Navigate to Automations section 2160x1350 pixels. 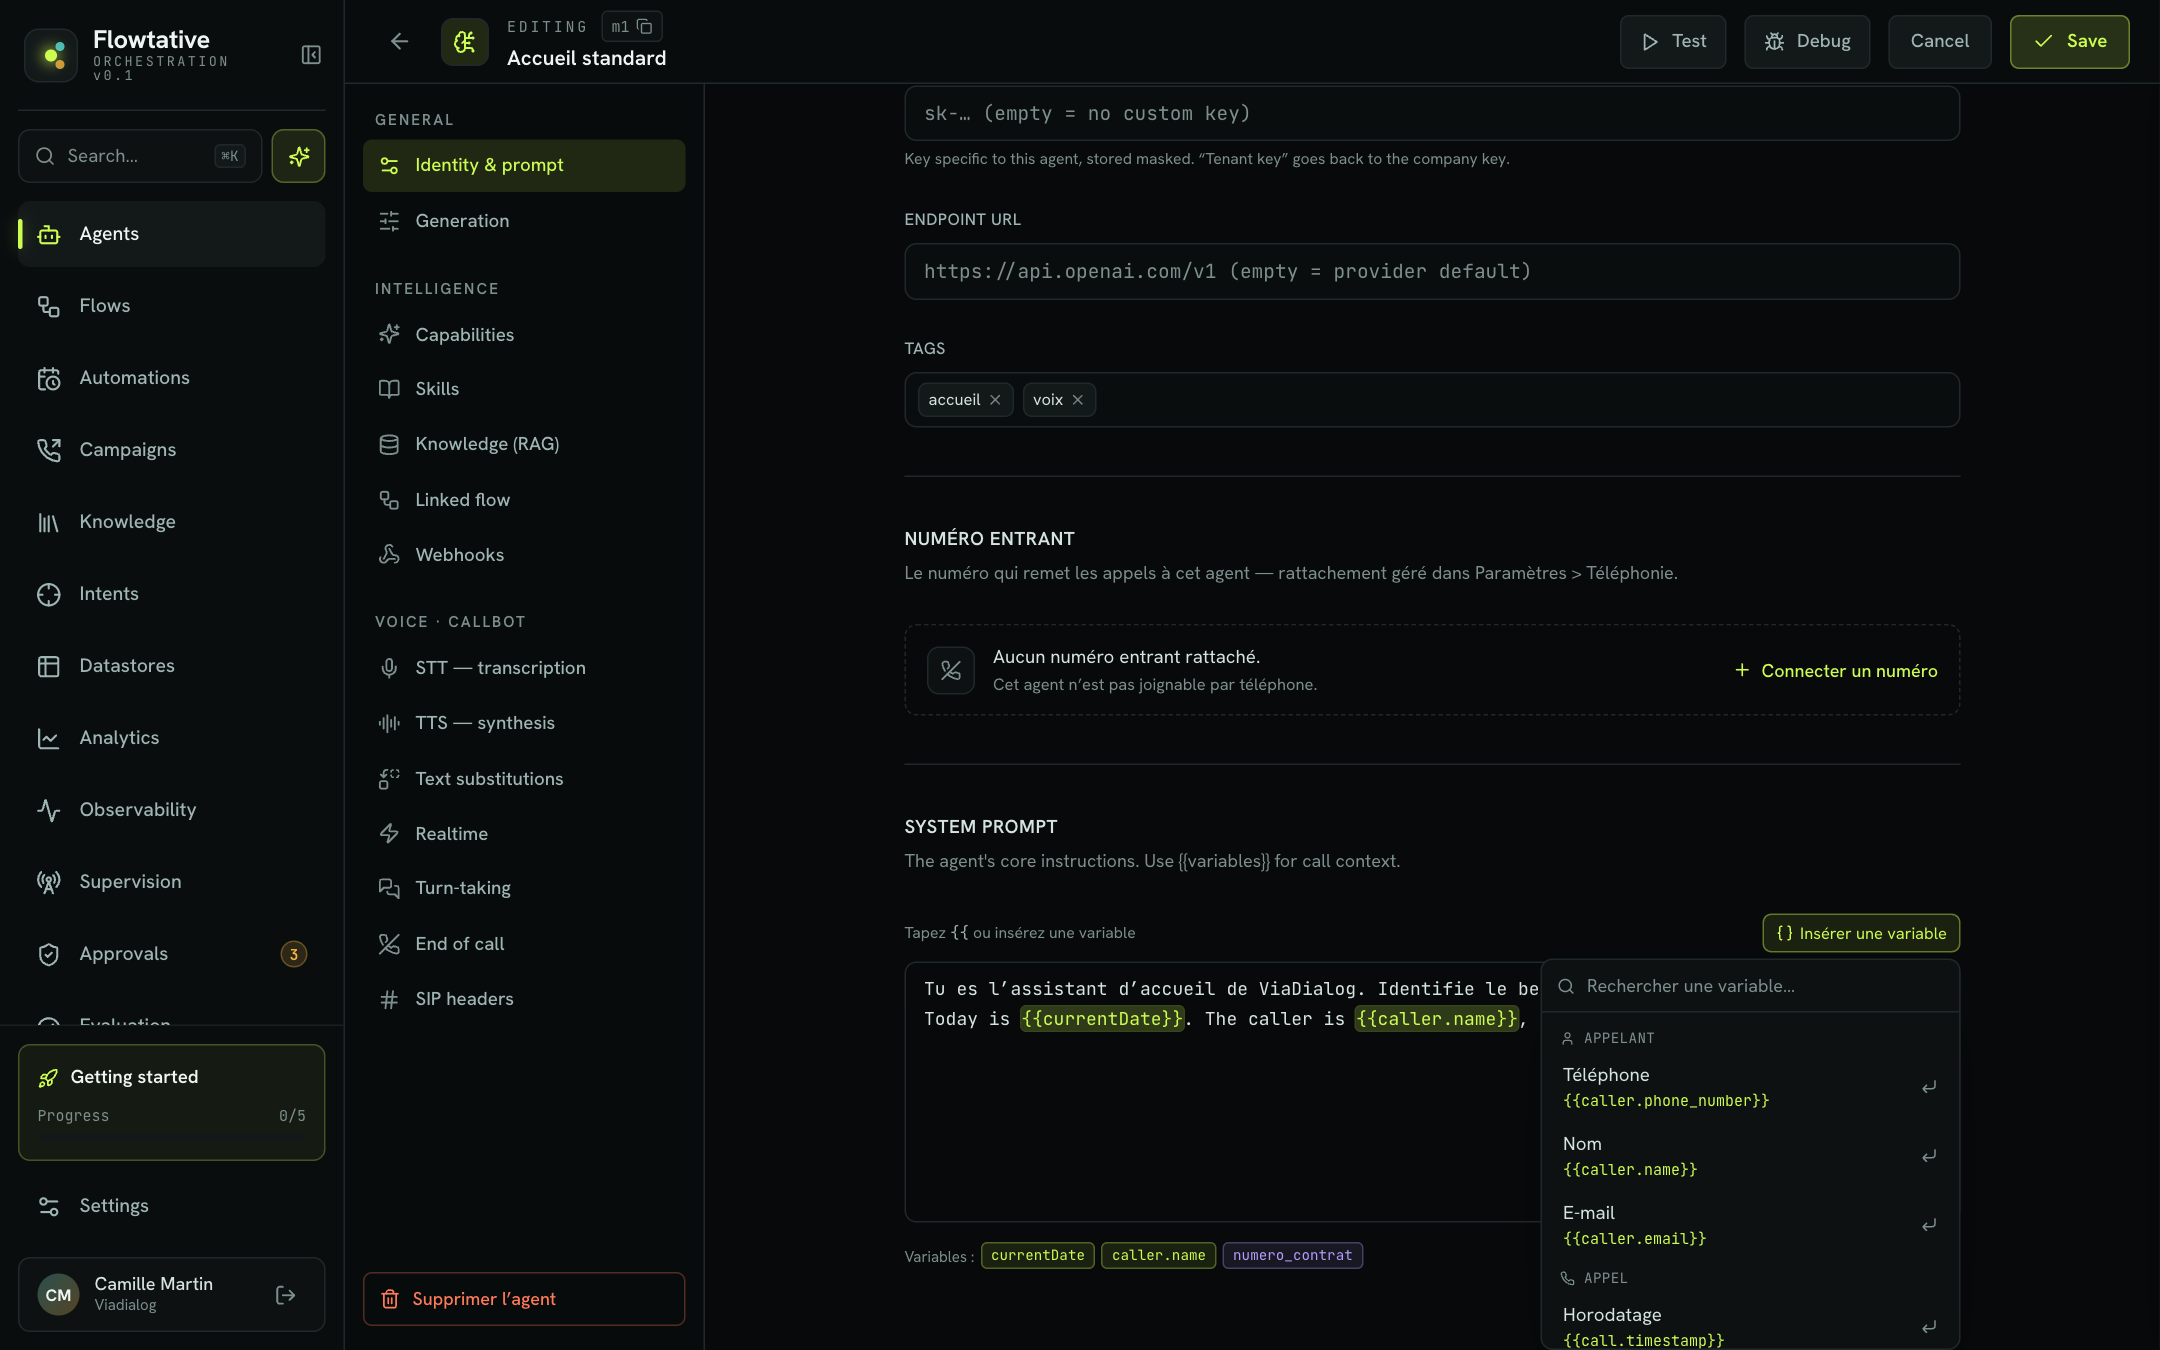point(172,378)
